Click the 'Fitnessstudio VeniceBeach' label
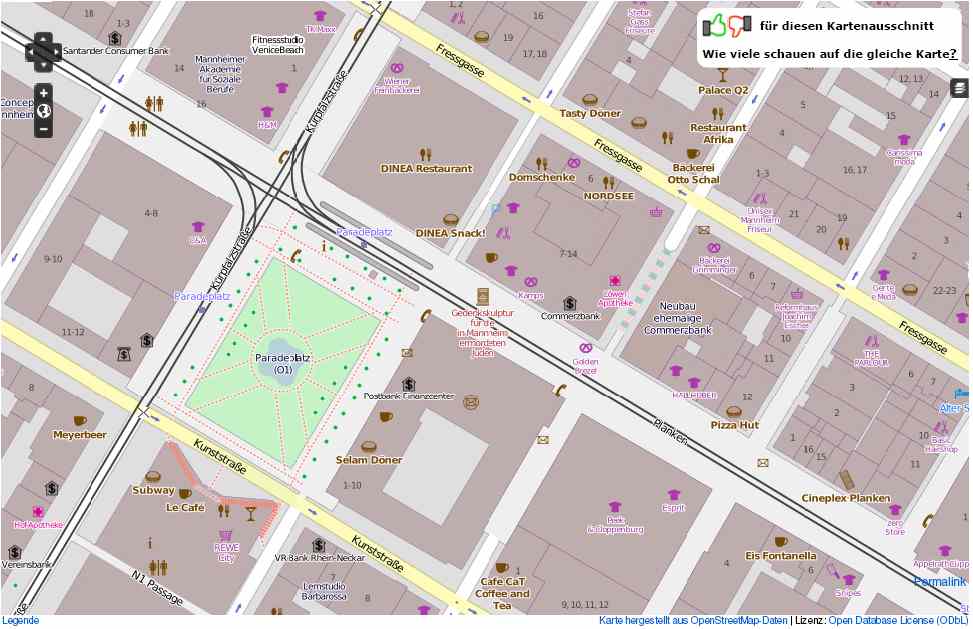 coord(278,45)
